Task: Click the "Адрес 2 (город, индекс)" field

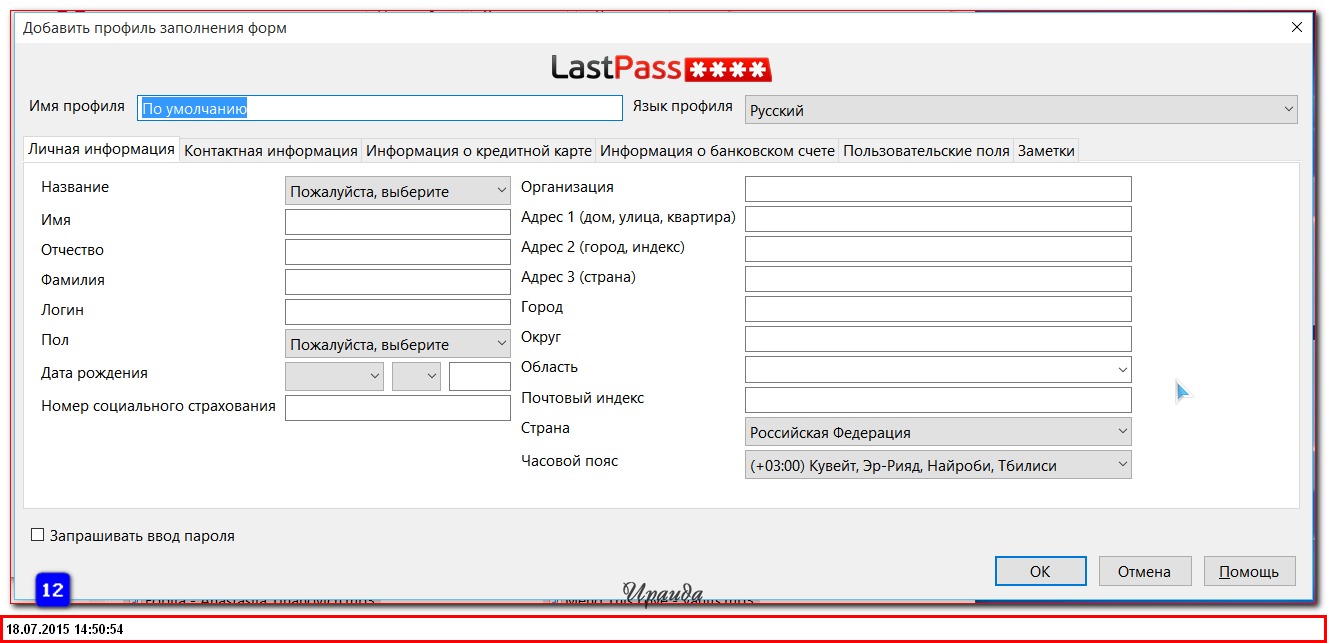Action: (938, 249)
